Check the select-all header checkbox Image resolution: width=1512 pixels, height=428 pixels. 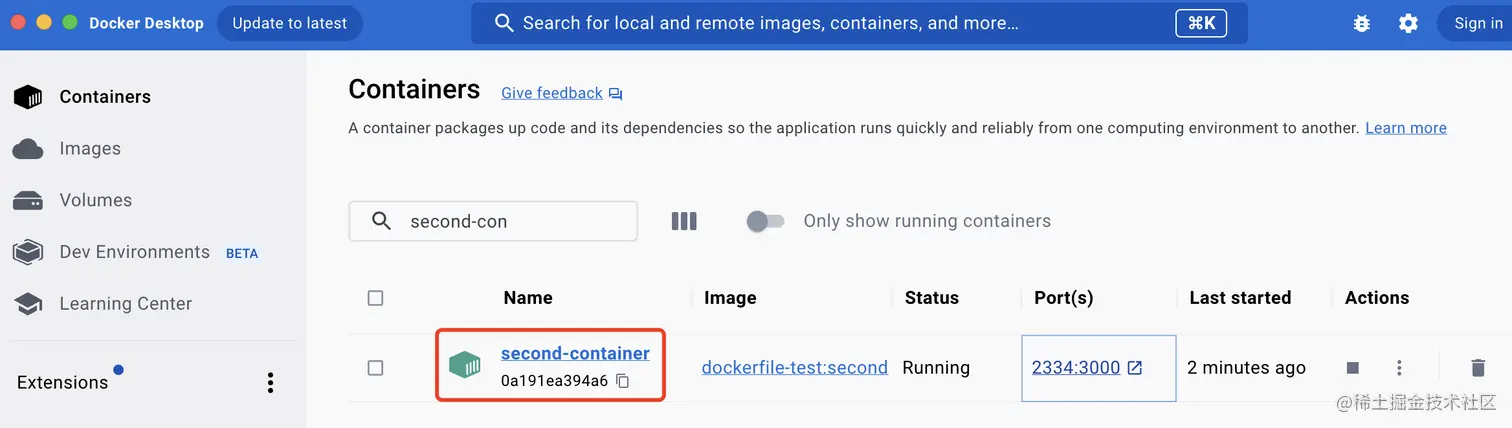click(375, 298)
